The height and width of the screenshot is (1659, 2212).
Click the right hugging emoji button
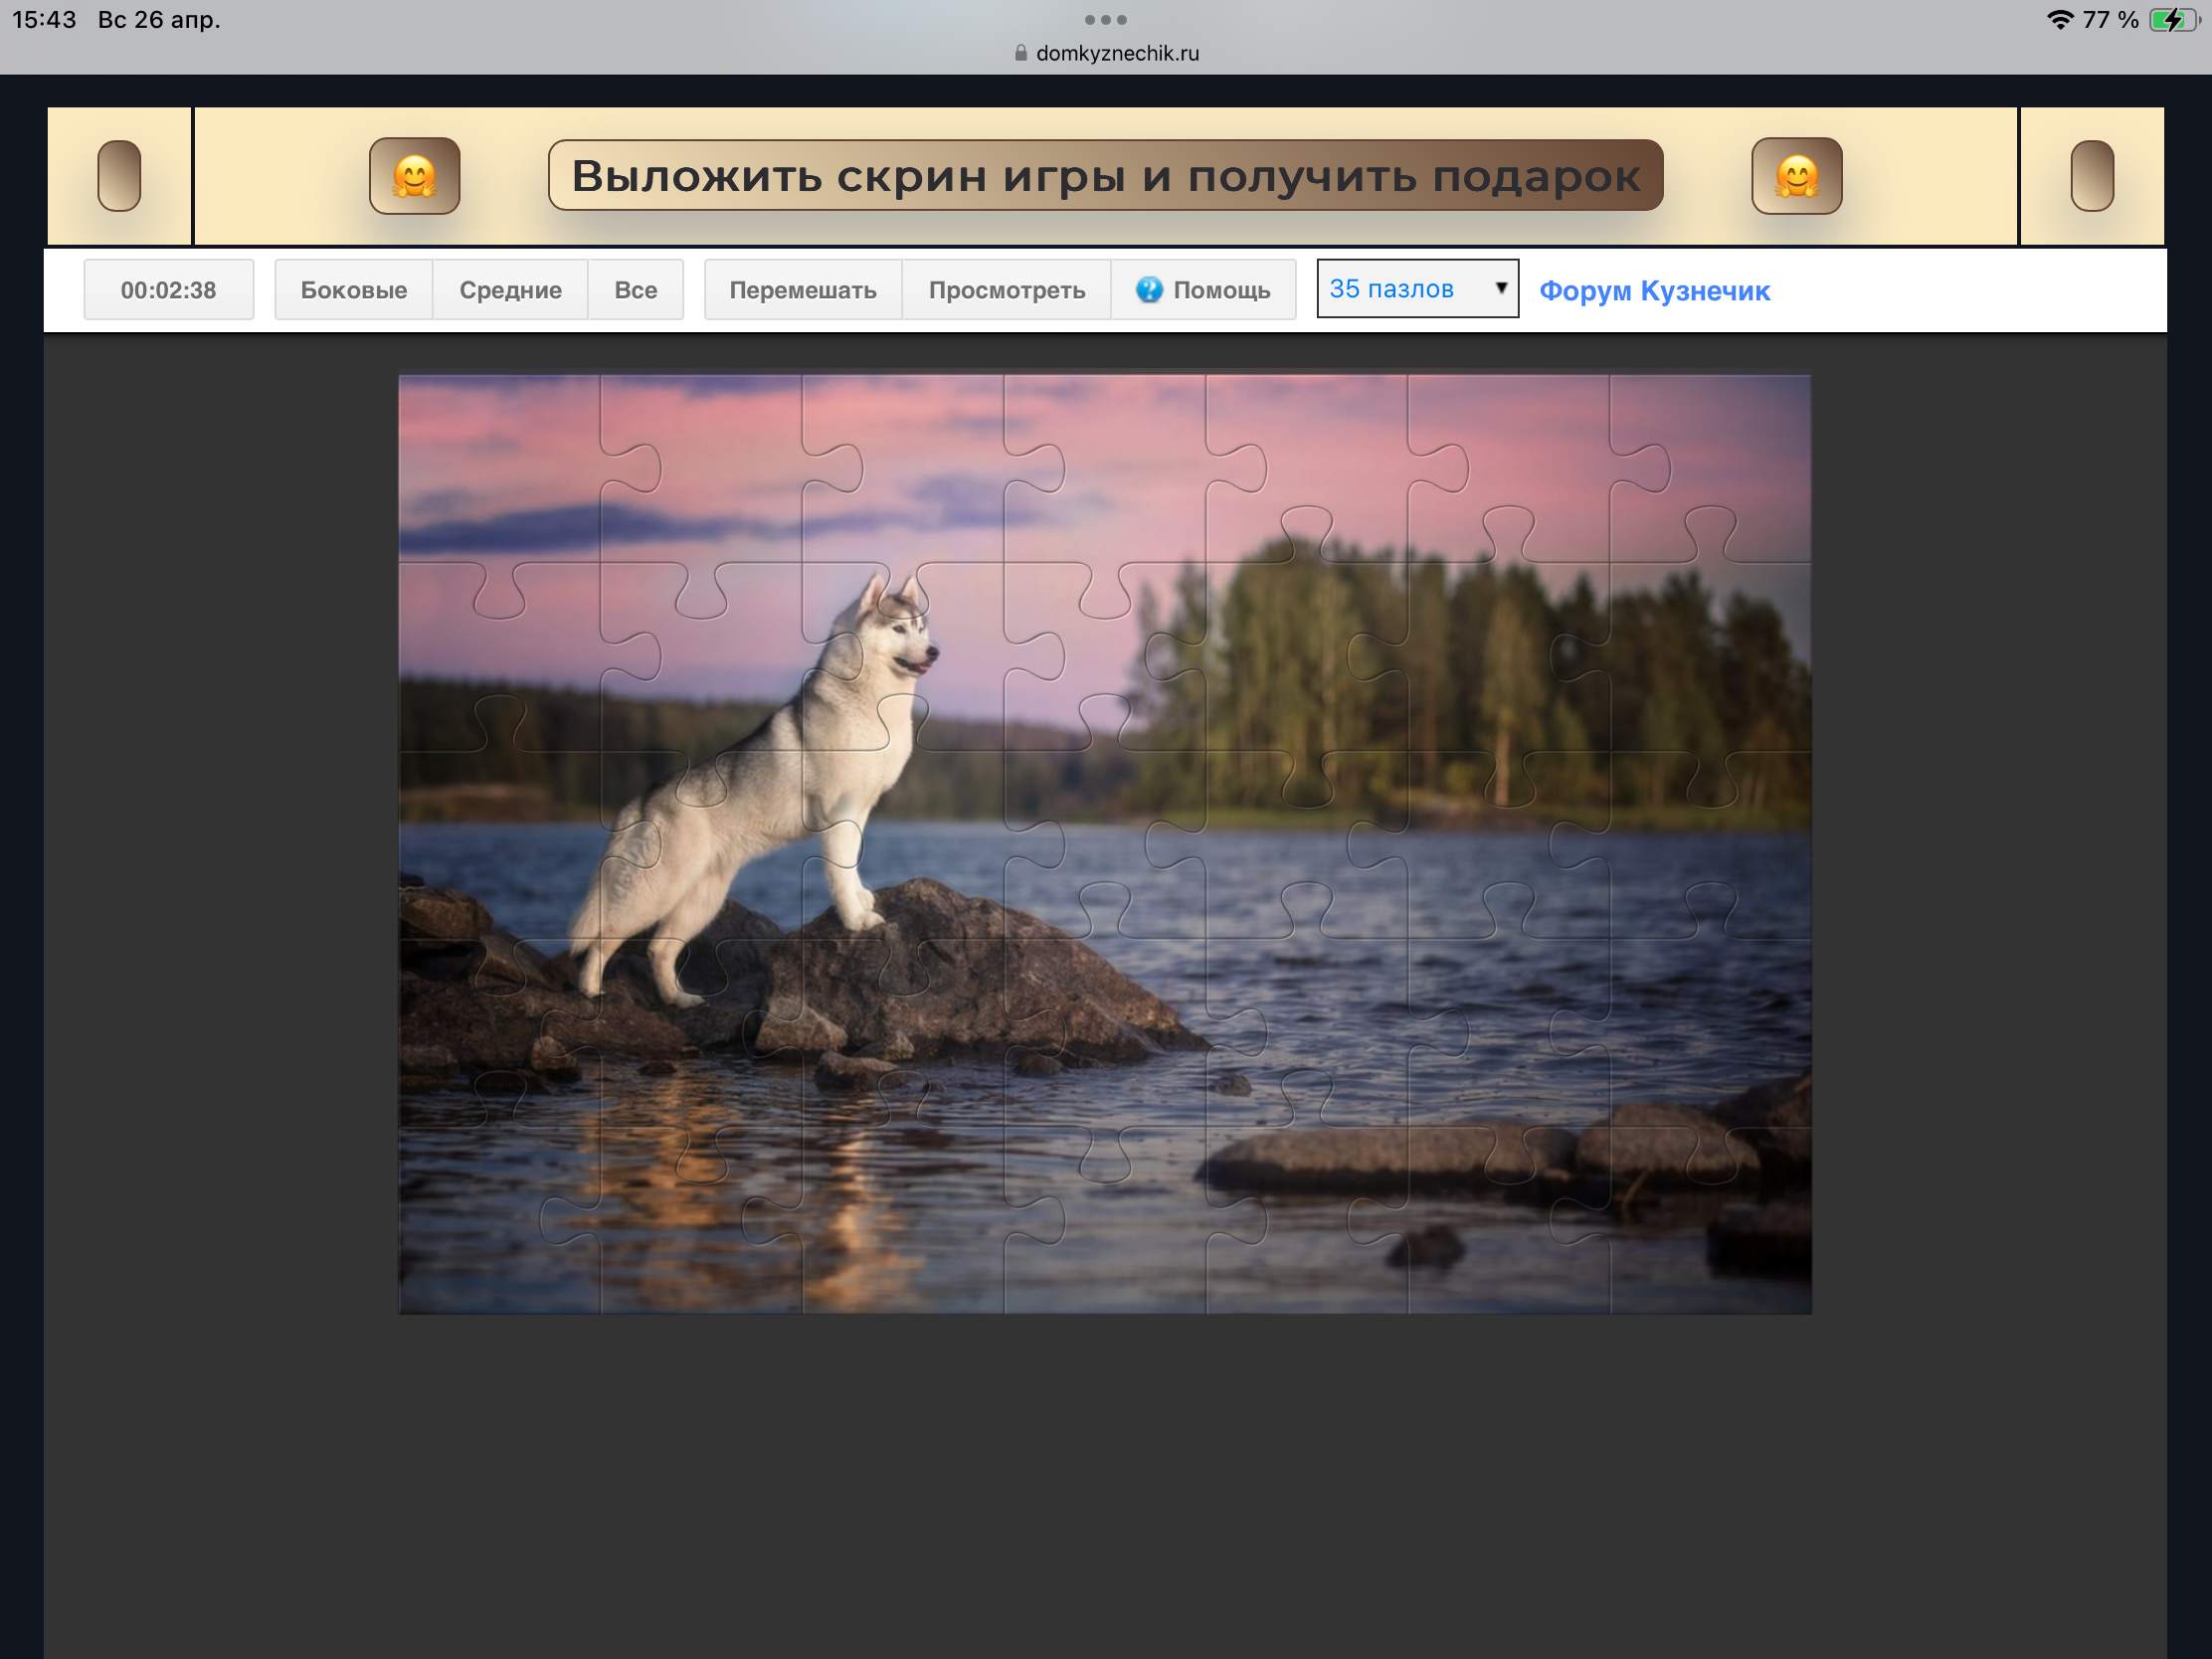(1796, 176)
